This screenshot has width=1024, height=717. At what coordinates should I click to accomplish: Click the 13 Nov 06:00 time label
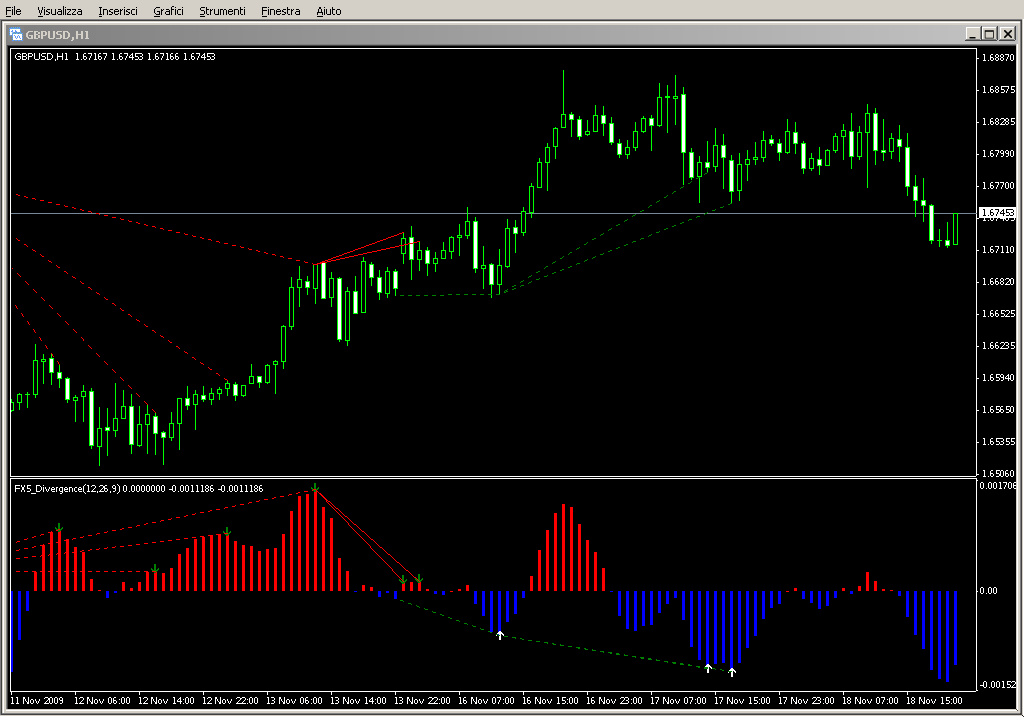pyautogui.click(x=294, y=700)
